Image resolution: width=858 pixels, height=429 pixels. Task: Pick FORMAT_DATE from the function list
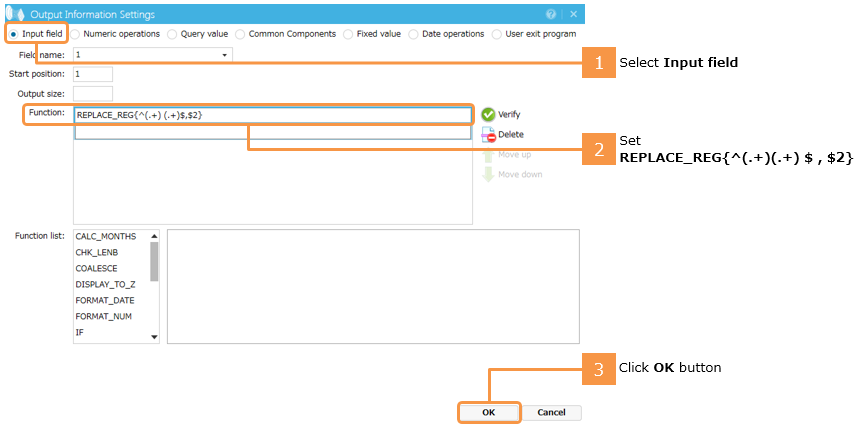click(105, 300)
